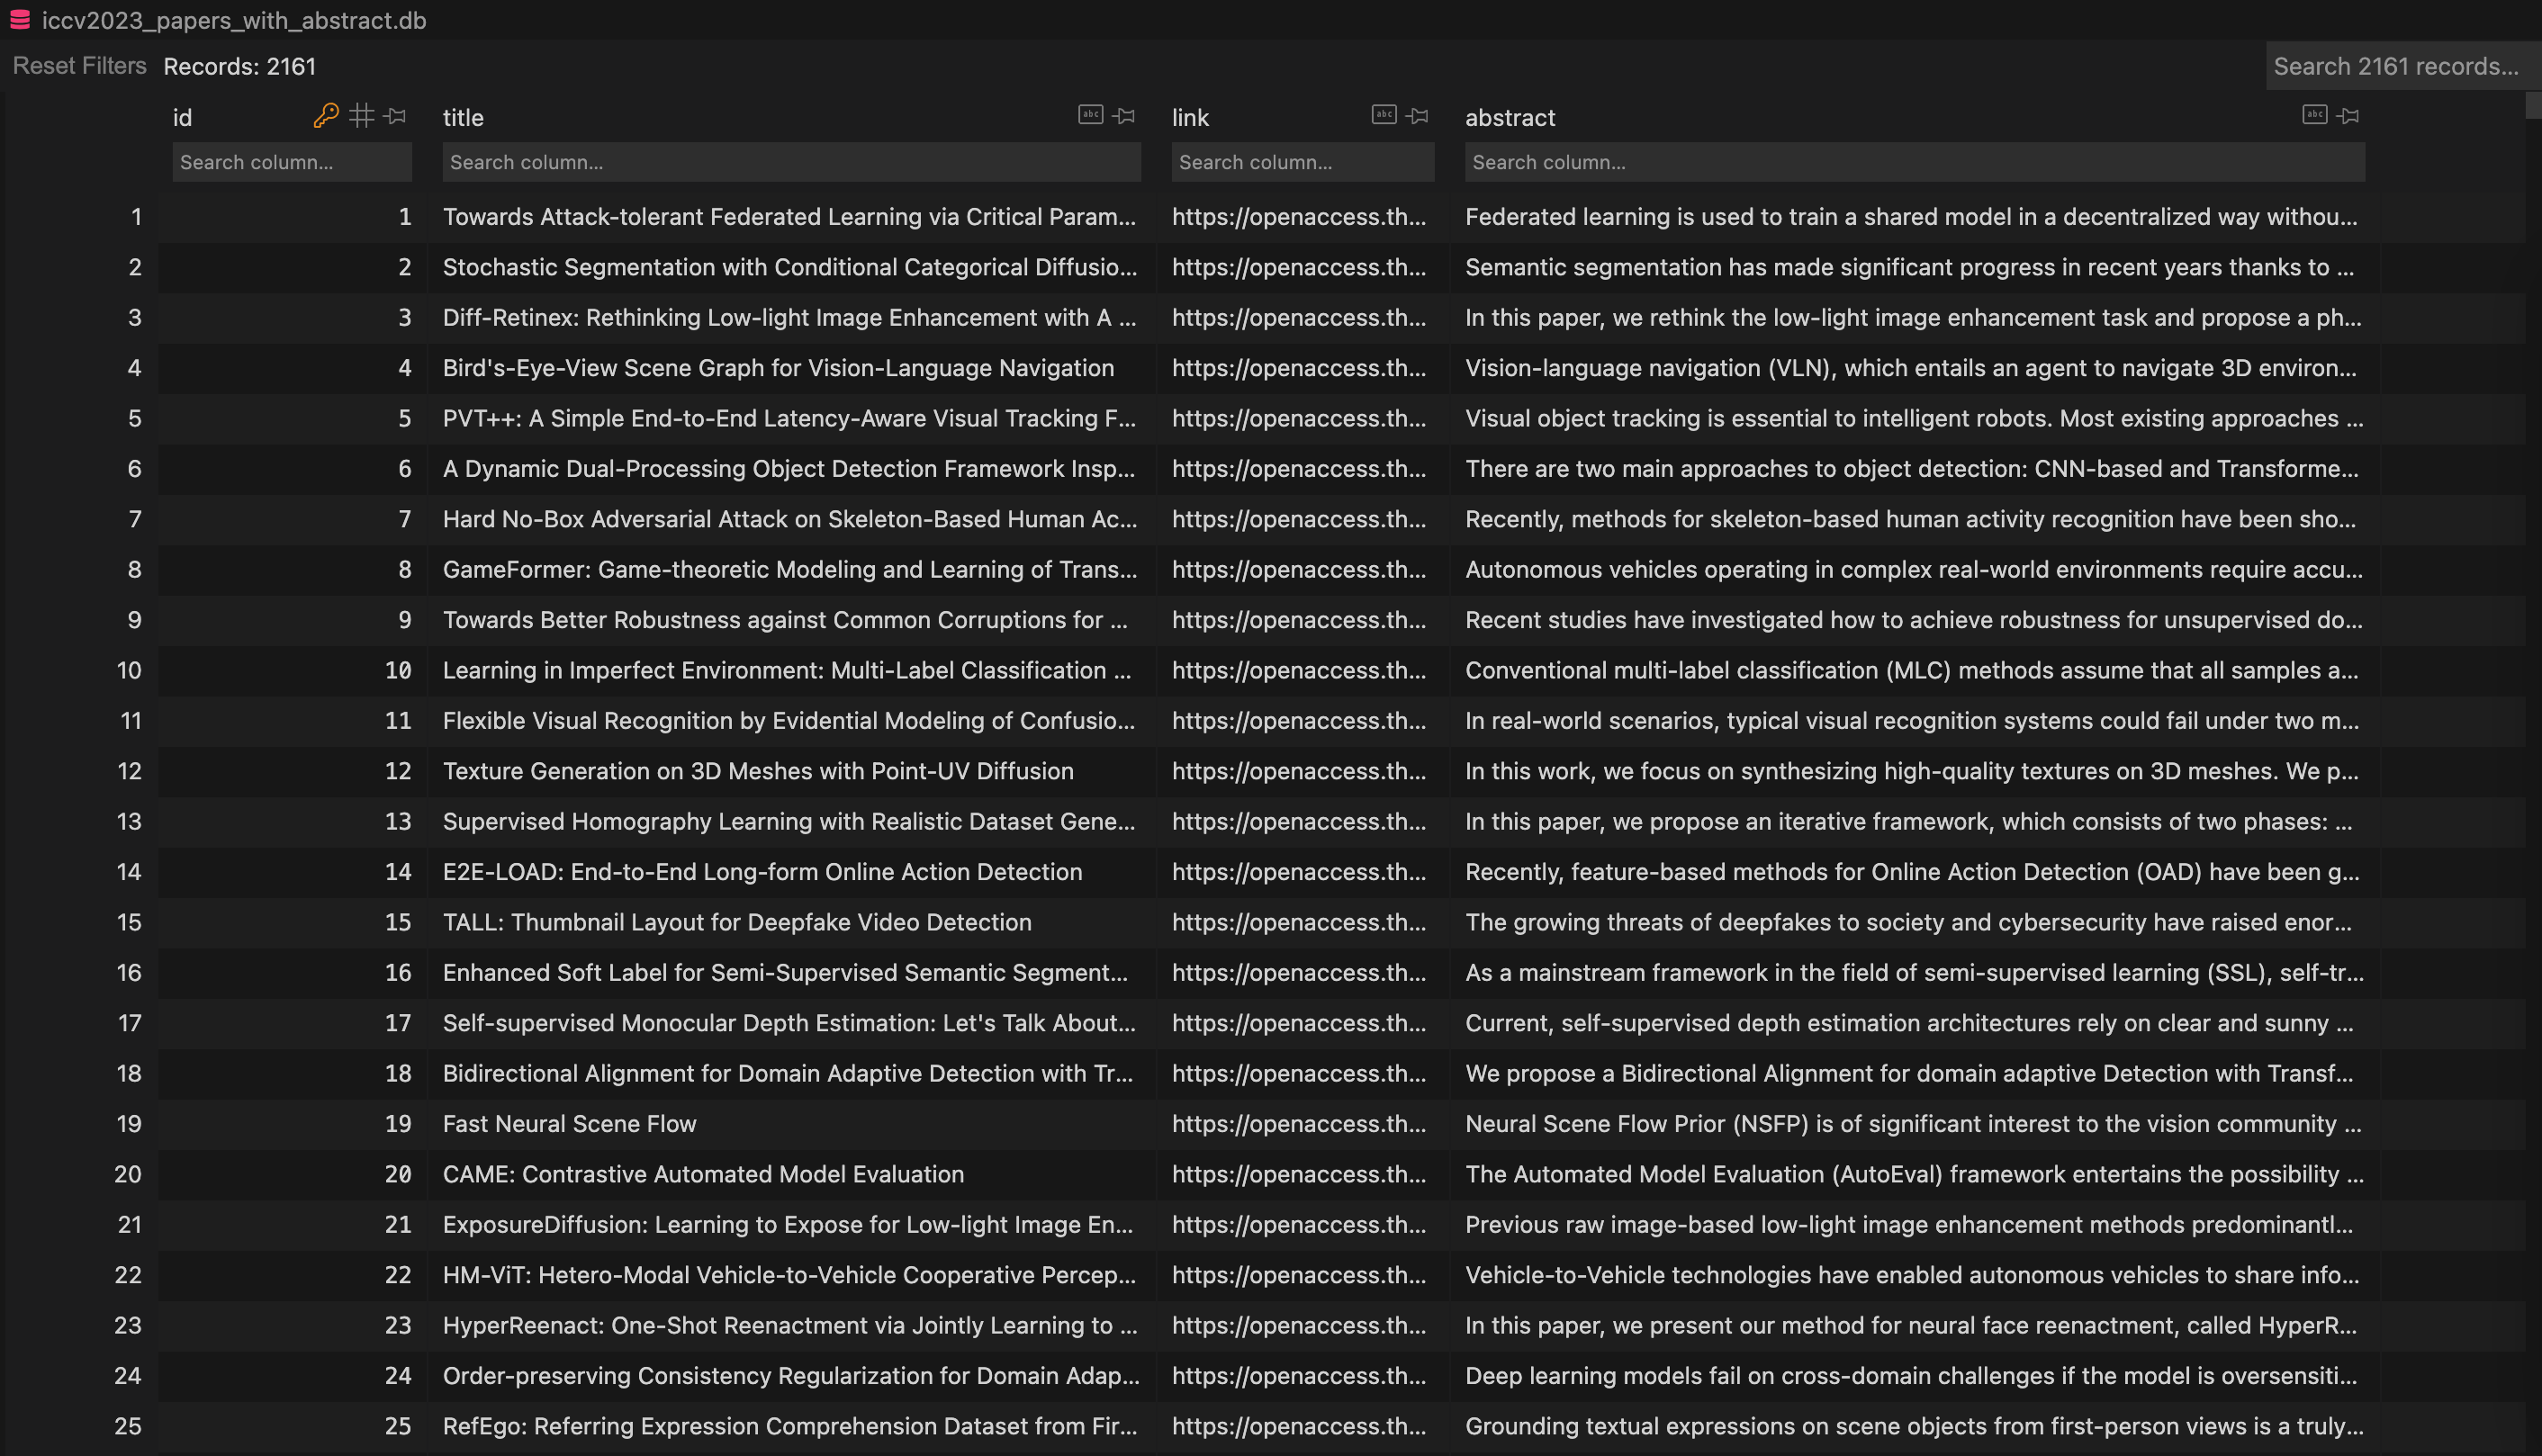This screenshot has height=1456, width=2542.
Task: Click the numeric type hash icon for id
Action: tap(362, 116)
